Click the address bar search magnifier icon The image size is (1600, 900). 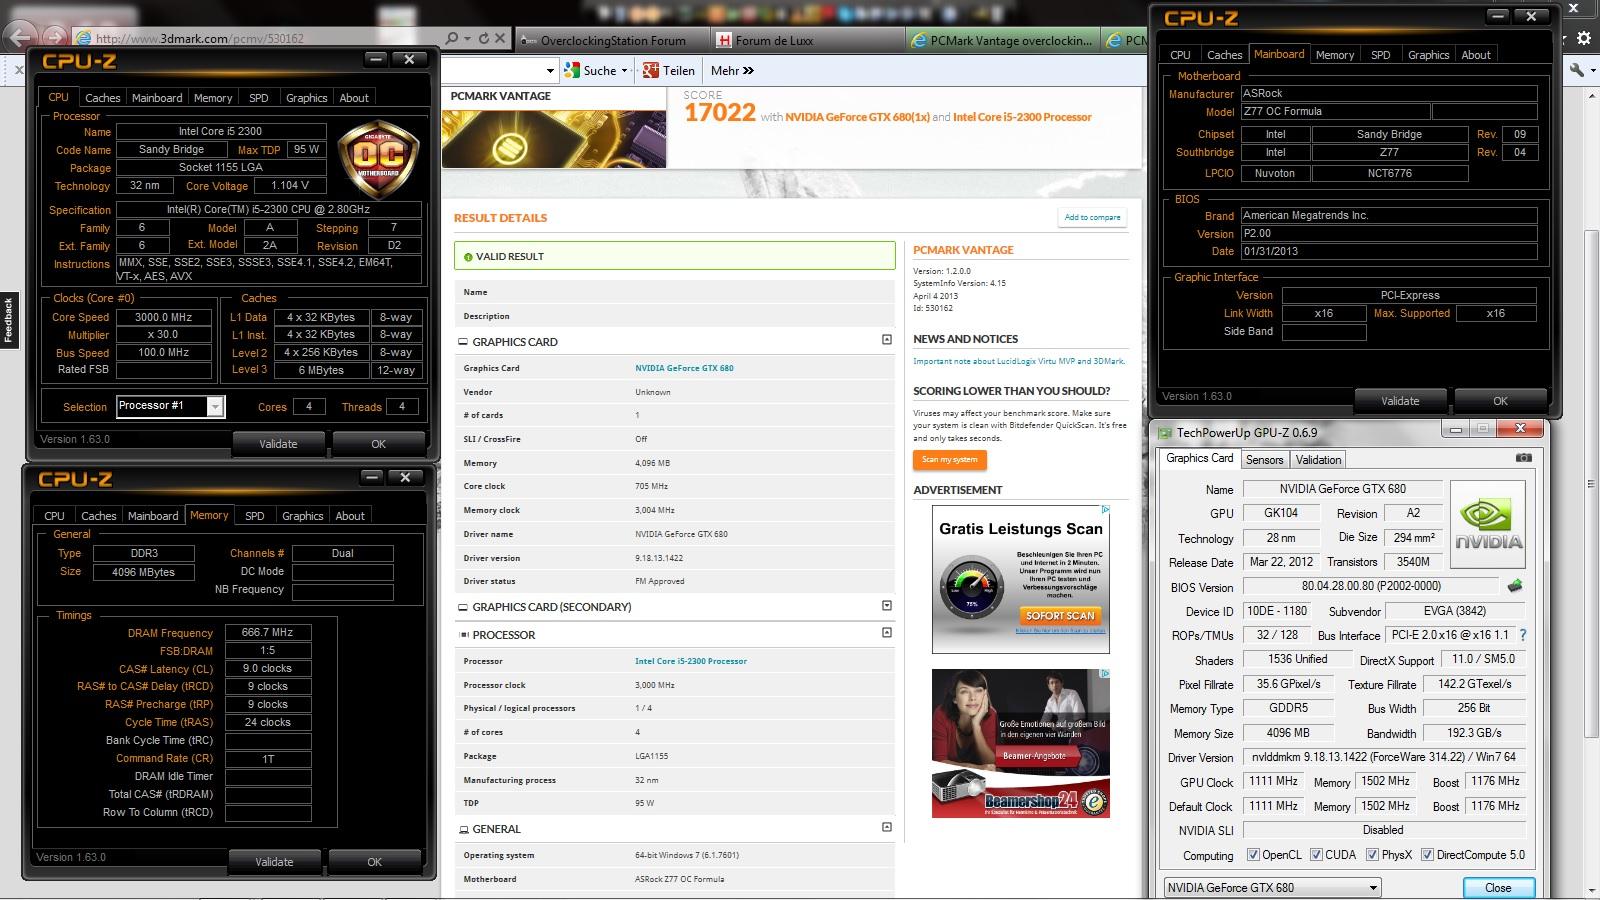tap(451, 39)
